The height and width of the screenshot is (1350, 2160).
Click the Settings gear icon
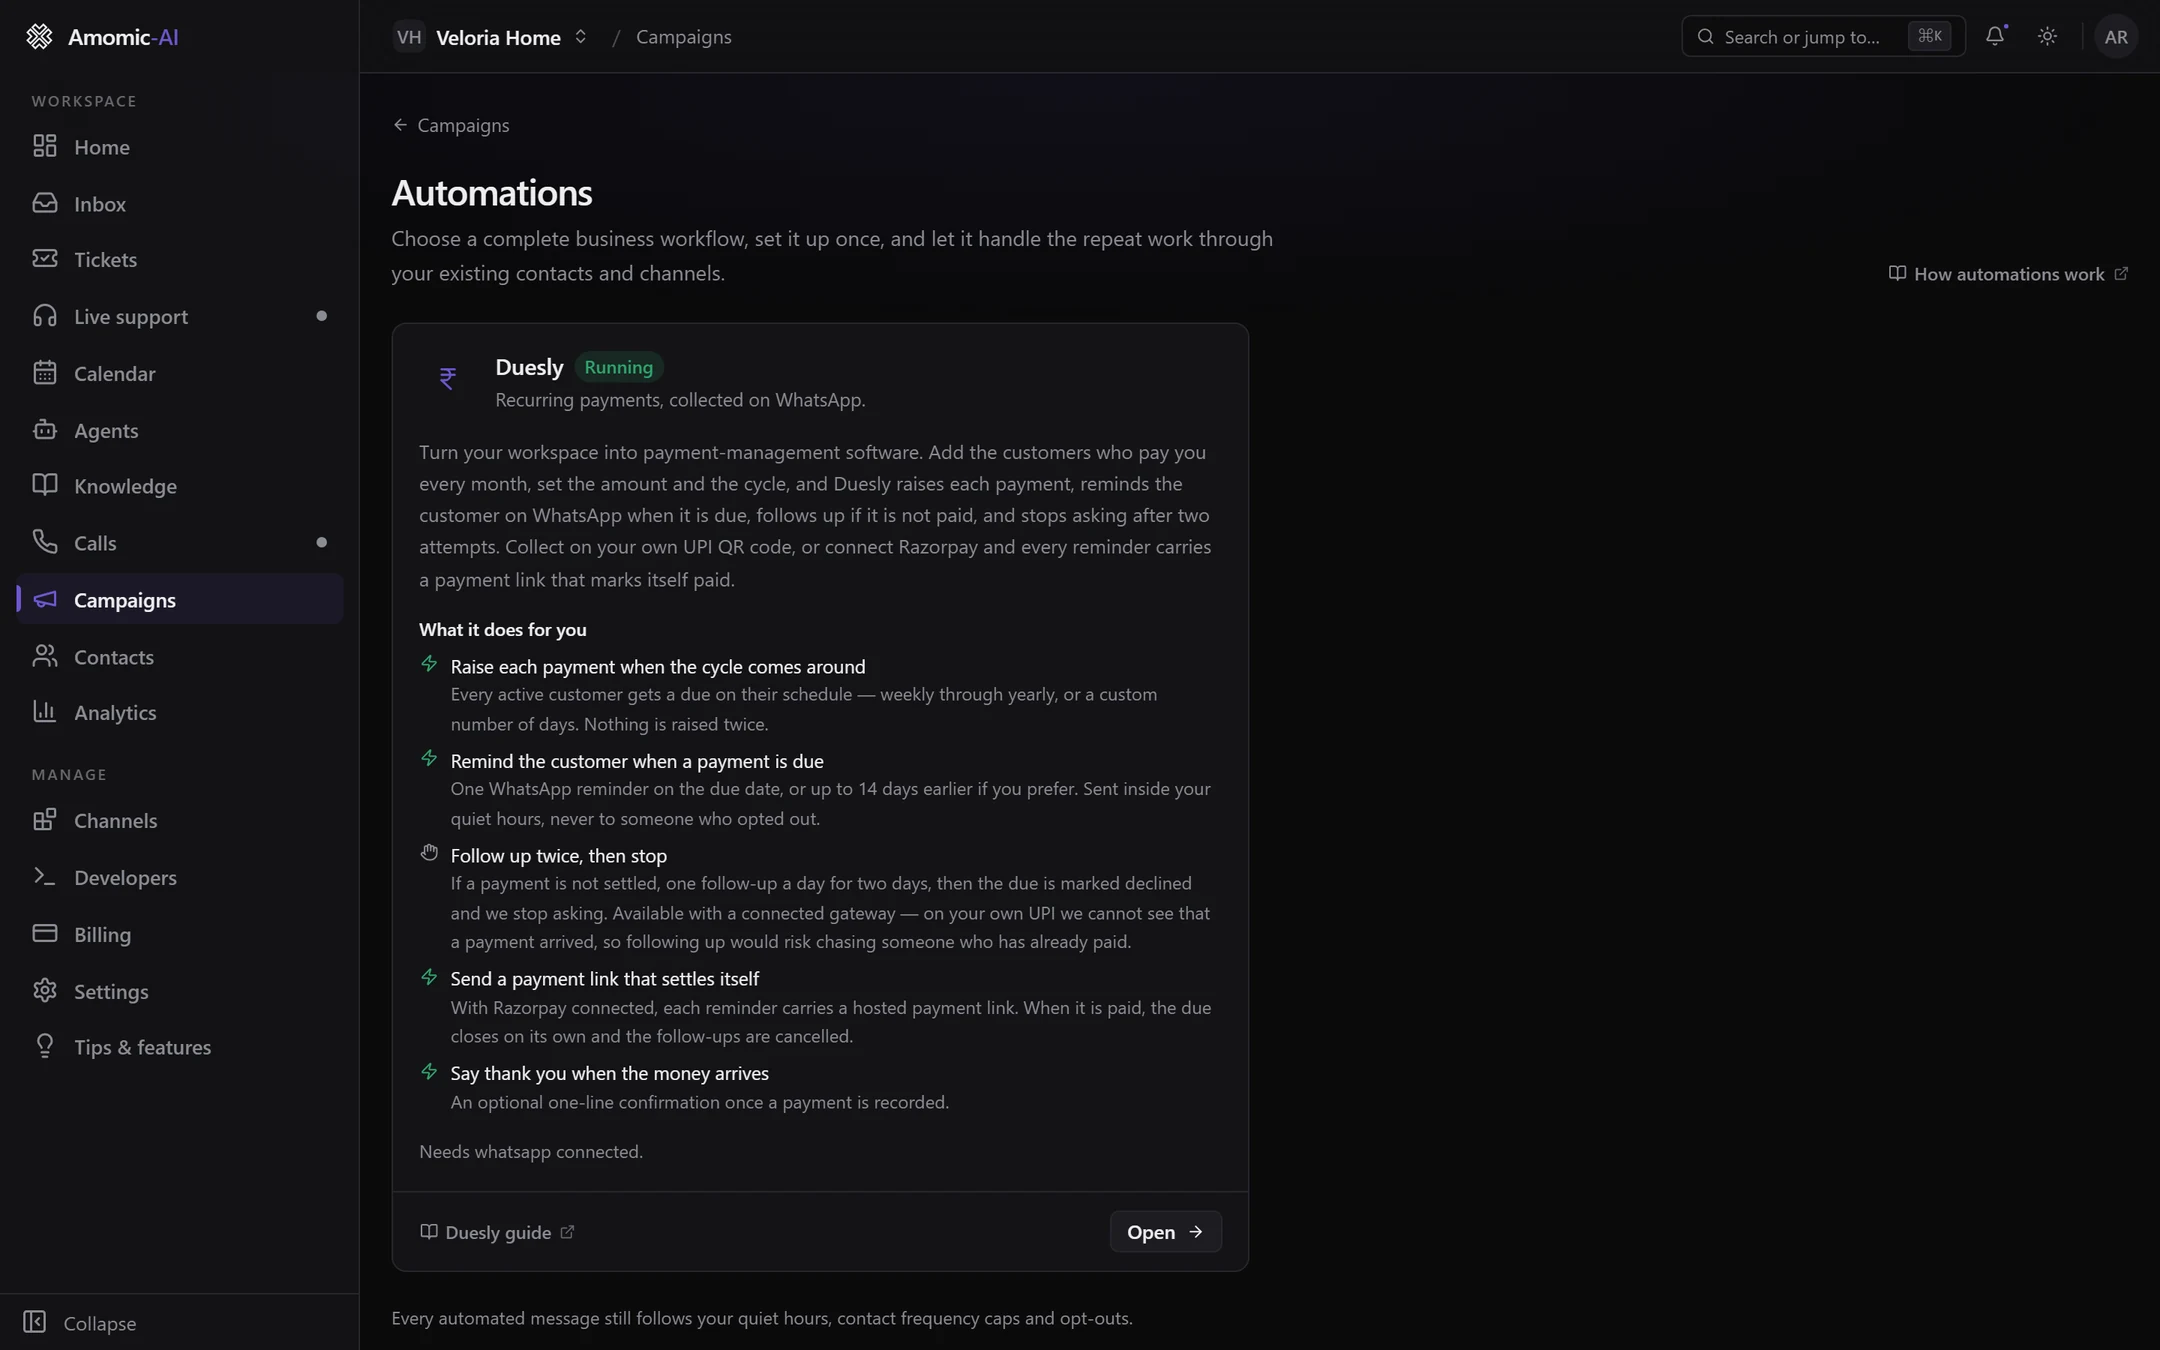coord(44,991)
